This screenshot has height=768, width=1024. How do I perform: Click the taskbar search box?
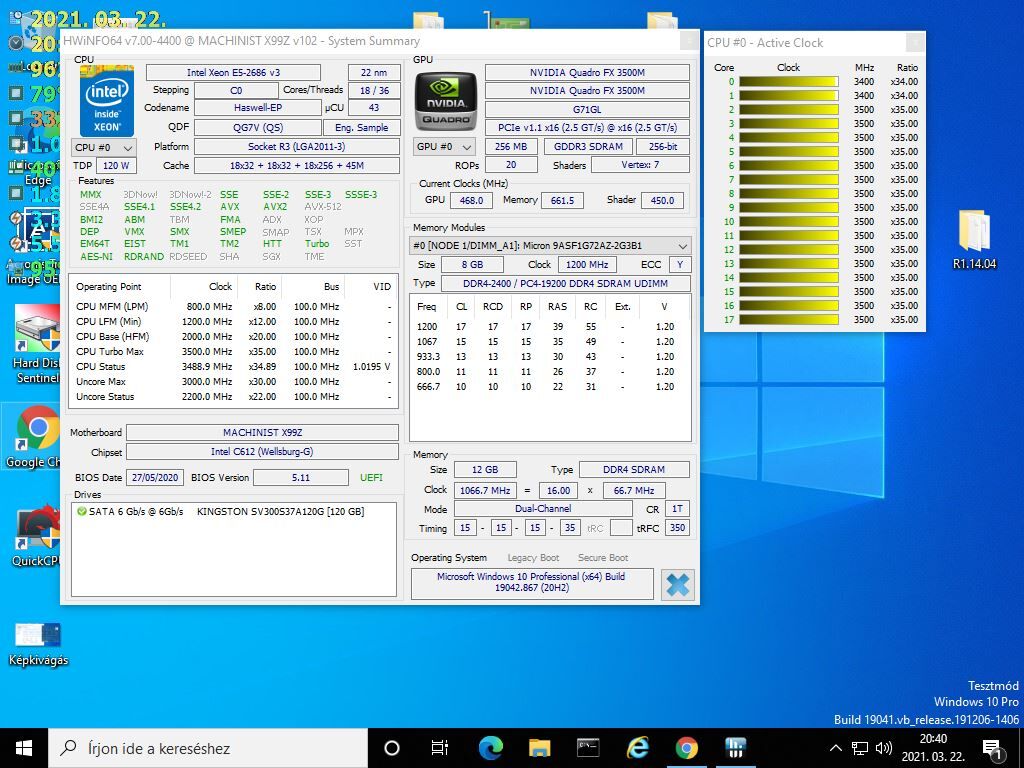208,748
